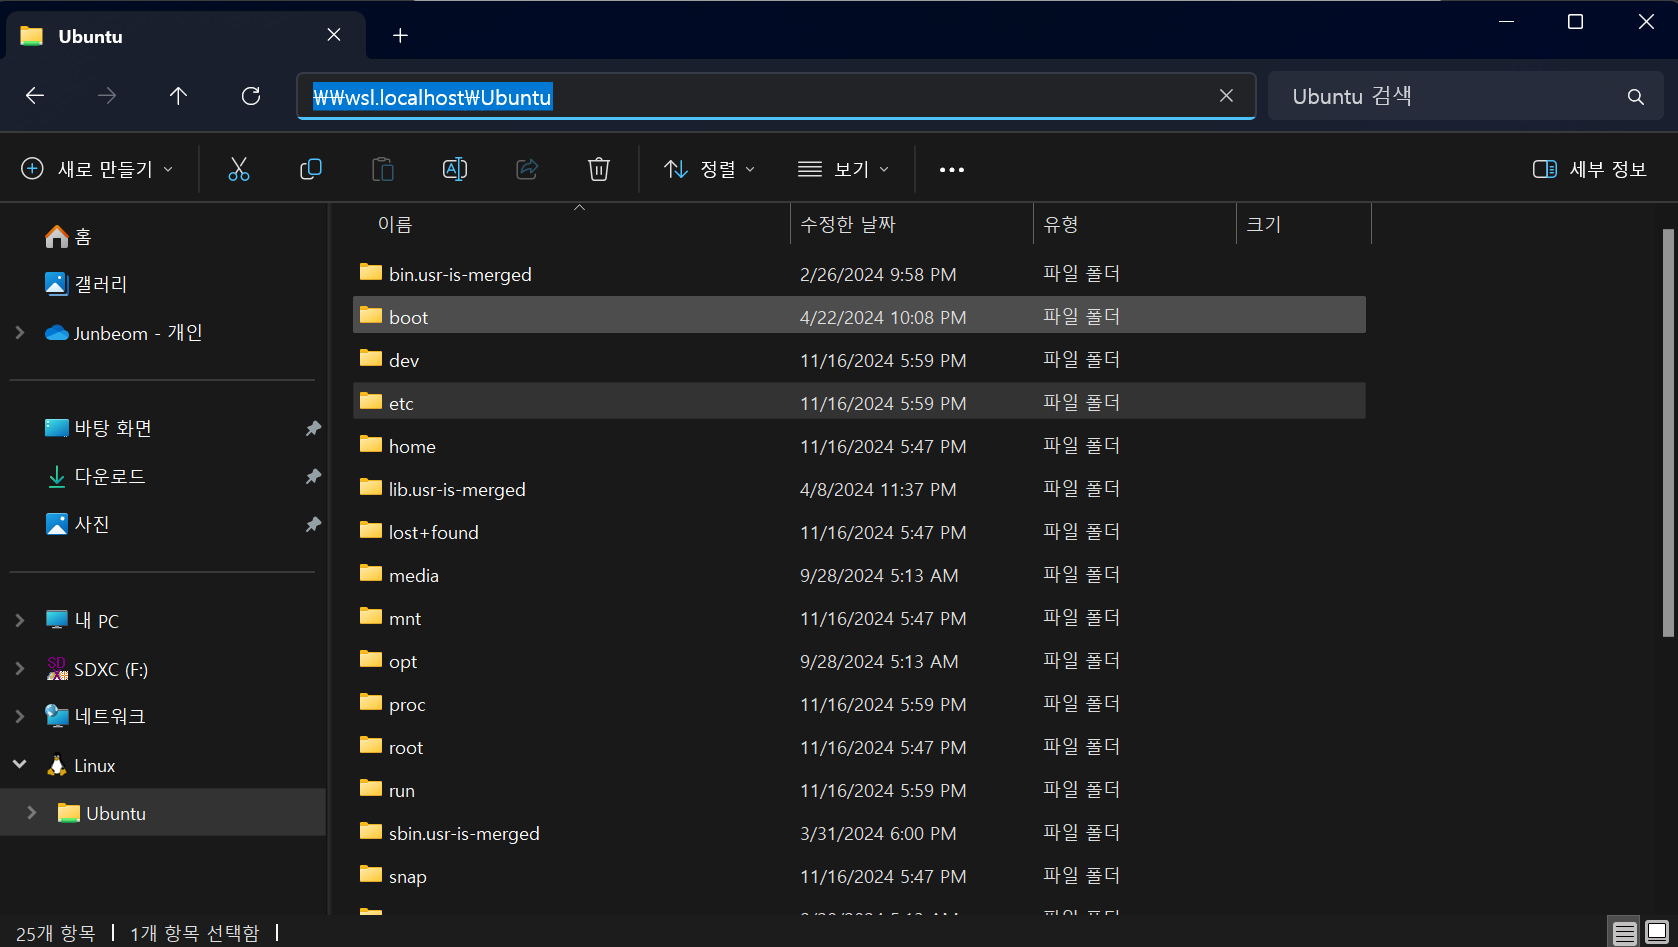Screen dimensions: 1678x947
Task: Expand the Junbeom OneDrive node
Action: (19, 332)
